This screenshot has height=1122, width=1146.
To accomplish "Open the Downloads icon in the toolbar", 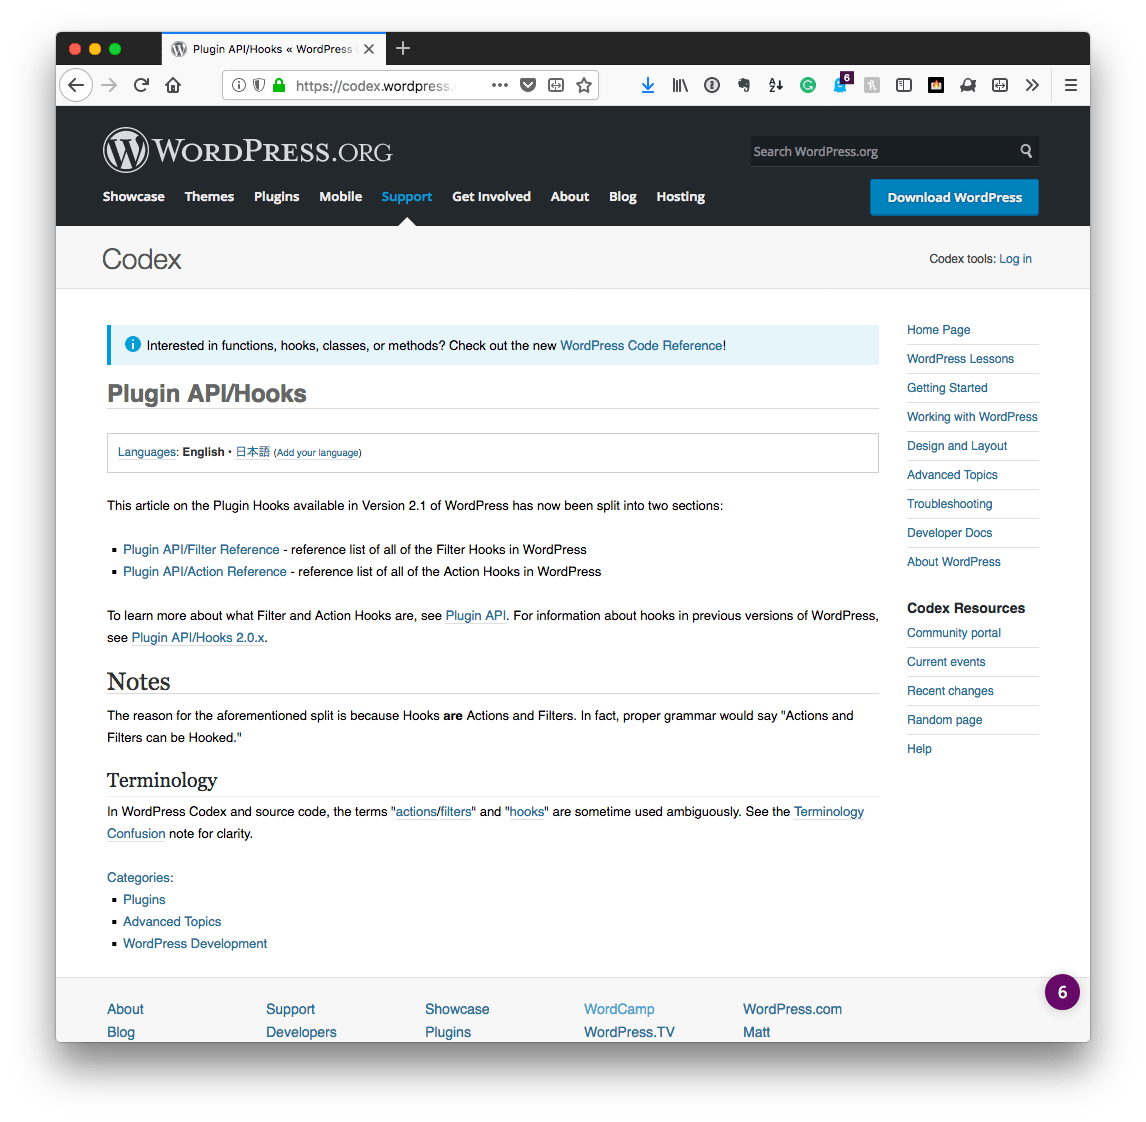I will [648, 85].
